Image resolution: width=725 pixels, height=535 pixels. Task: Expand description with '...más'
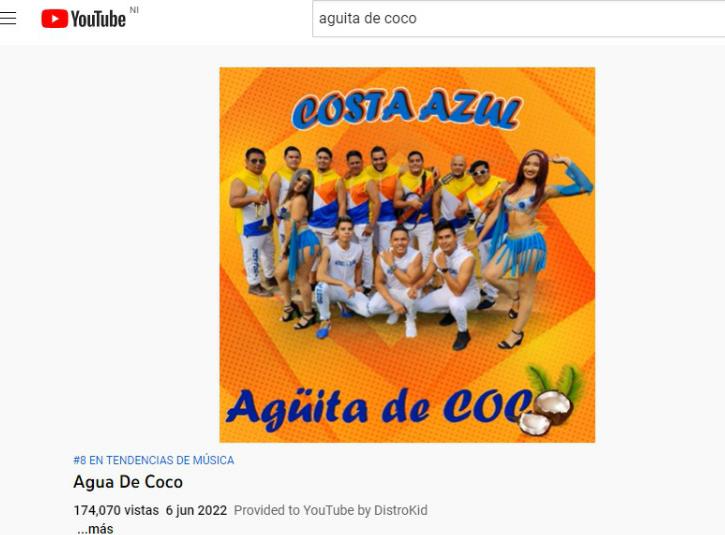(x=95, y=529)
